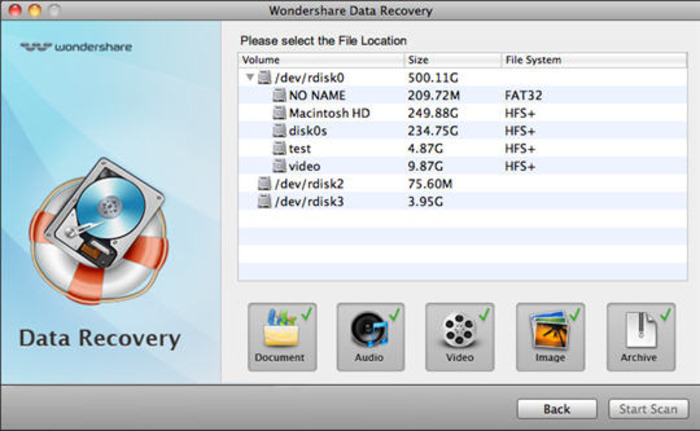Click the 500.11G size value
This screenshot has width=700, height=431.
coord(433,78)
